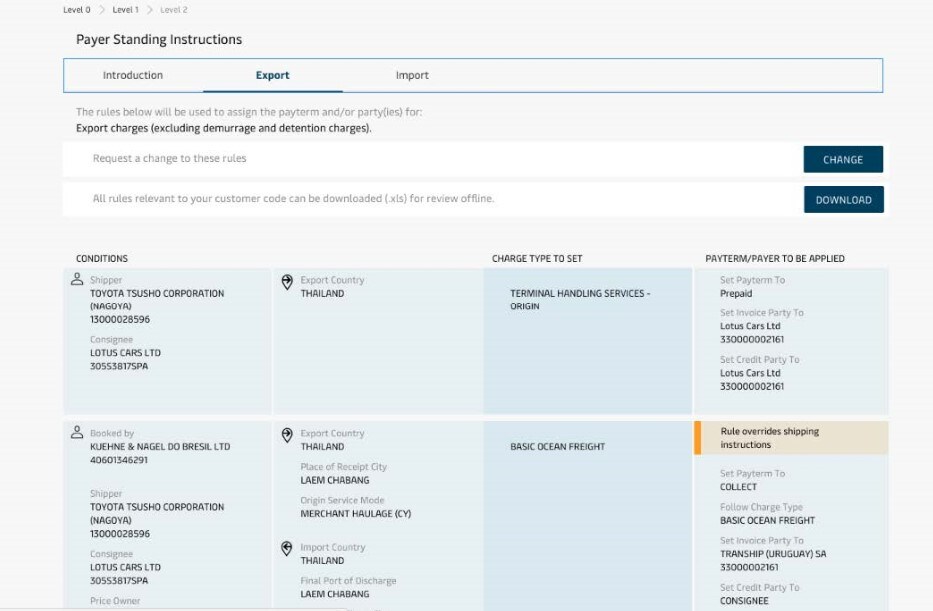This screenshot has width=933, height=611.
Task: Click the Basic Ocean Freight charge cell
Action: 557,447
